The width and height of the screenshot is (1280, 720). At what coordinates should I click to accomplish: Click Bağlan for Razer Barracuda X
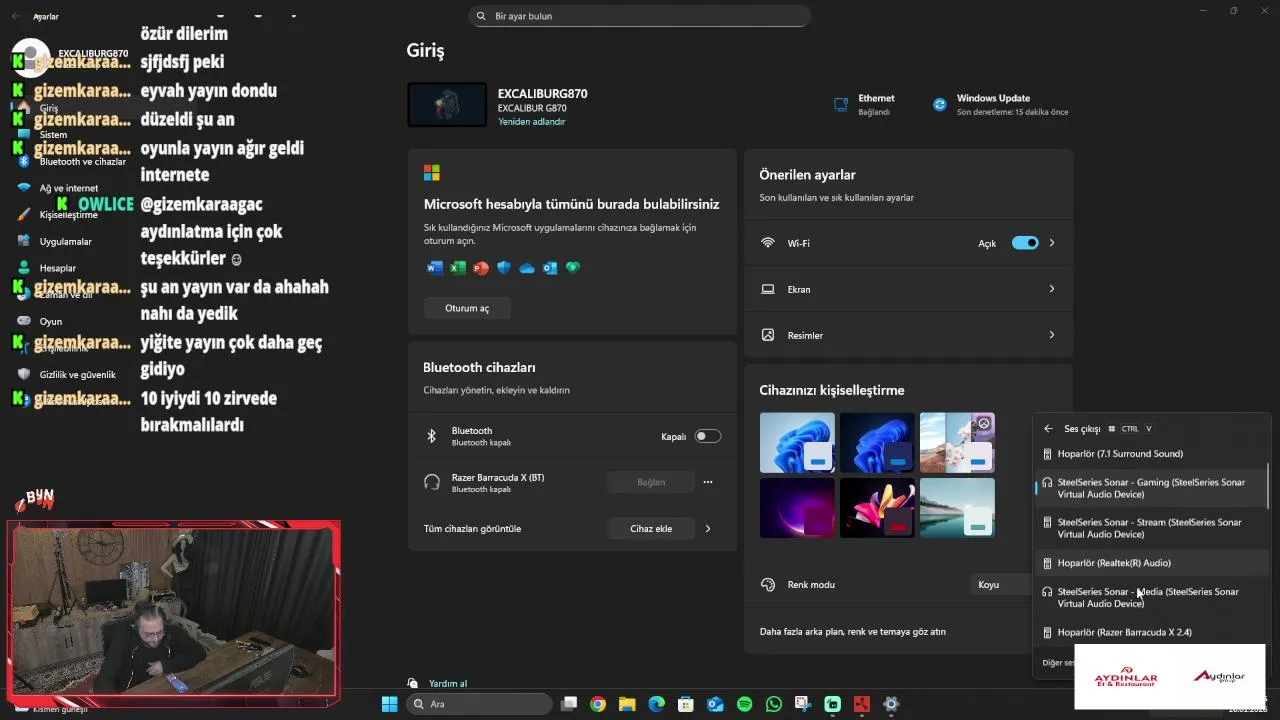click(651, 482)
